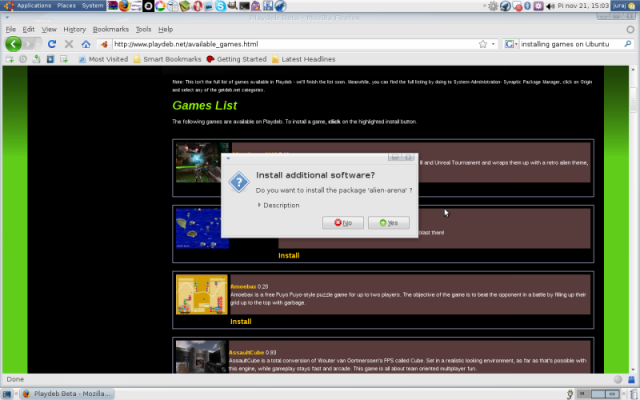Click the Games List heading
The width and height of the screenshot is (640, 400).
204,105
